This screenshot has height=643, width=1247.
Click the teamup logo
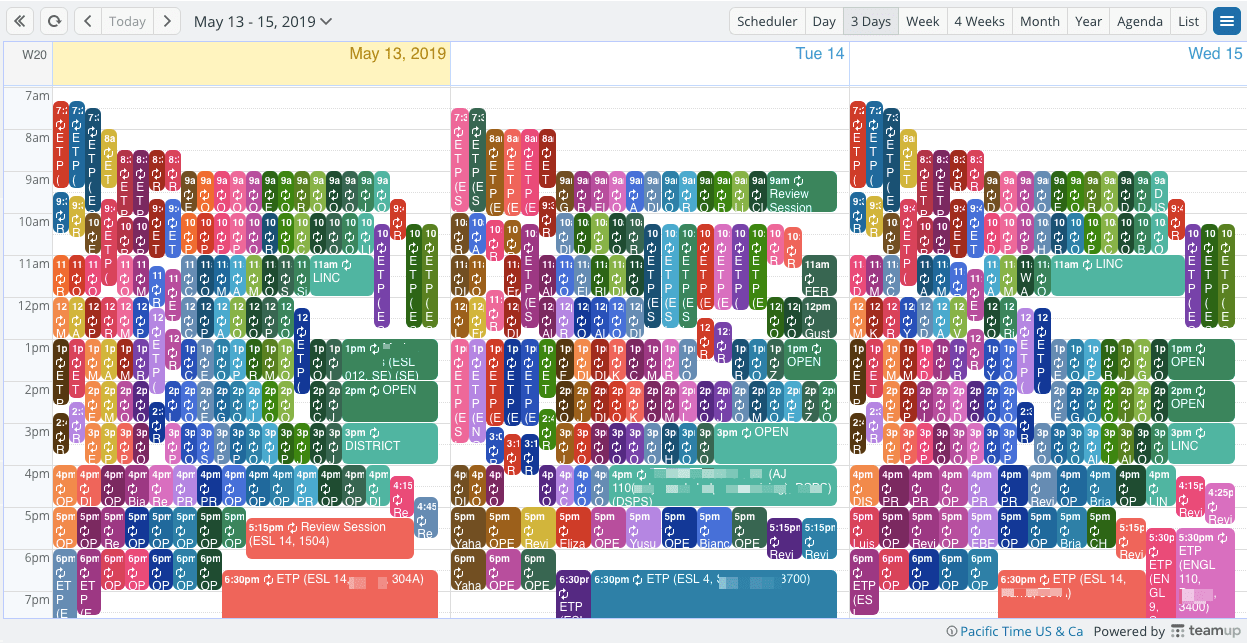point(1206,631)
